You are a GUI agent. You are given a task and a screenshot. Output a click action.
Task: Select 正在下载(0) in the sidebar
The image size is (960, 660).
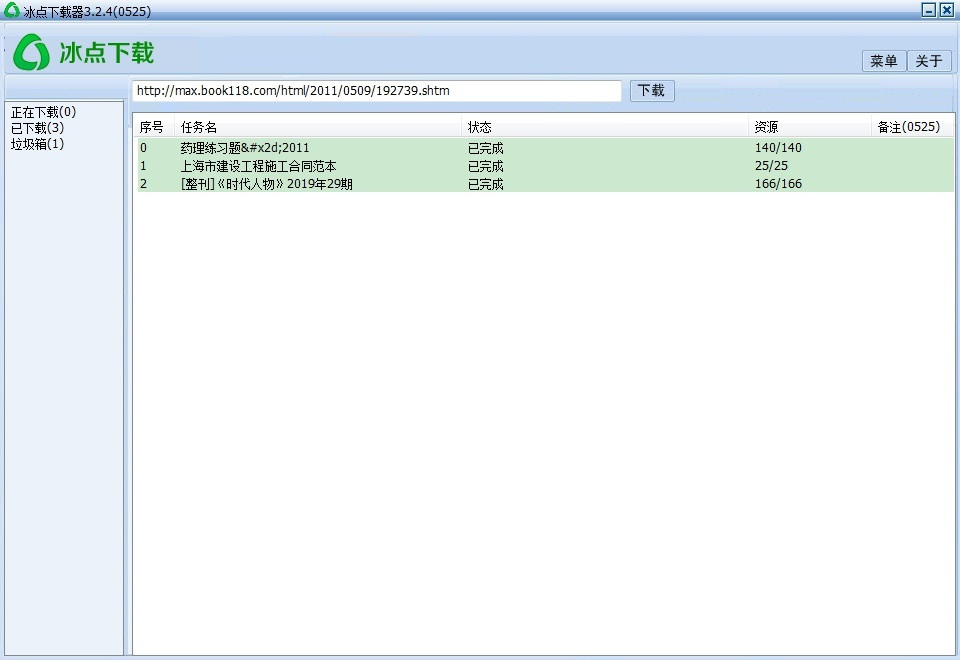[43, 112]
